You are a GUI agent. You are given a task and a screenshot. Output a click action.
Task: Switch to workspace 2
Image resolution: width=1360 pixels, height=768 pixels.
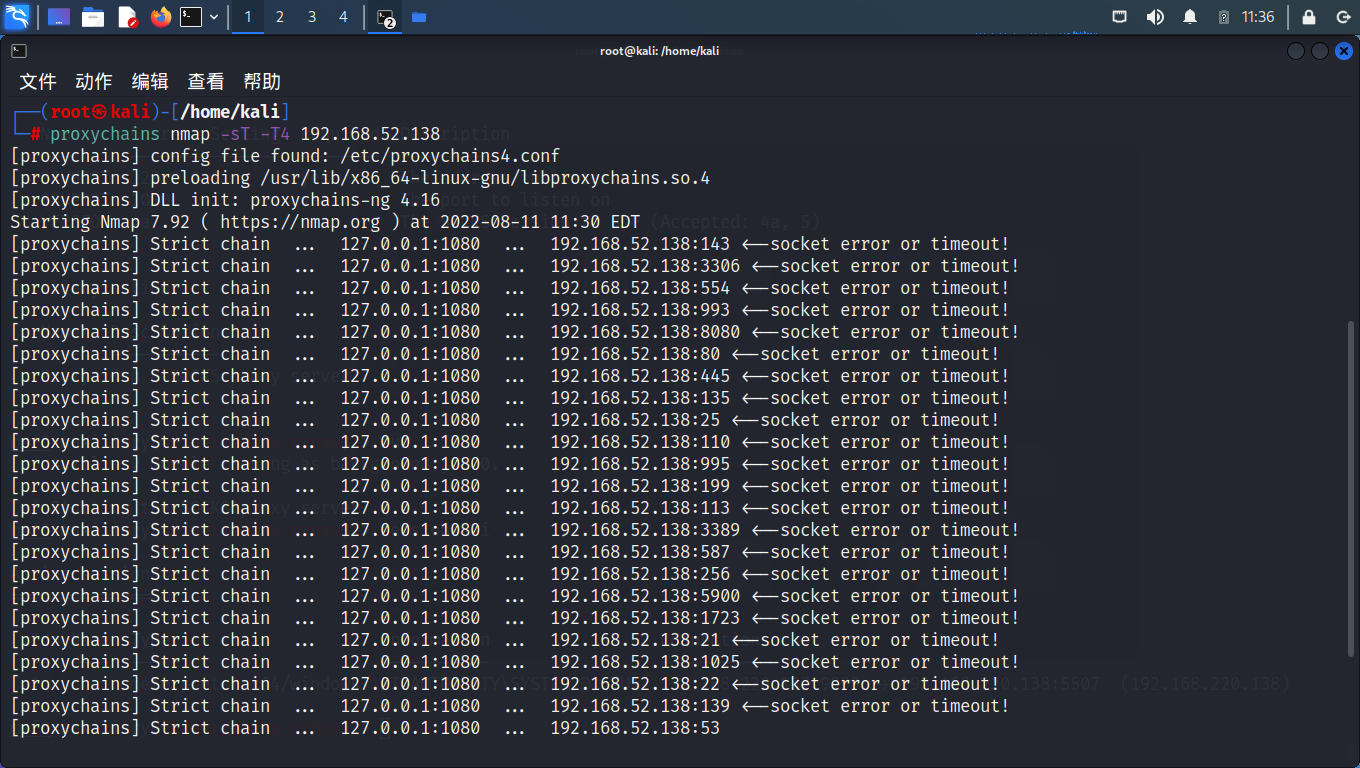click(280, 17)
